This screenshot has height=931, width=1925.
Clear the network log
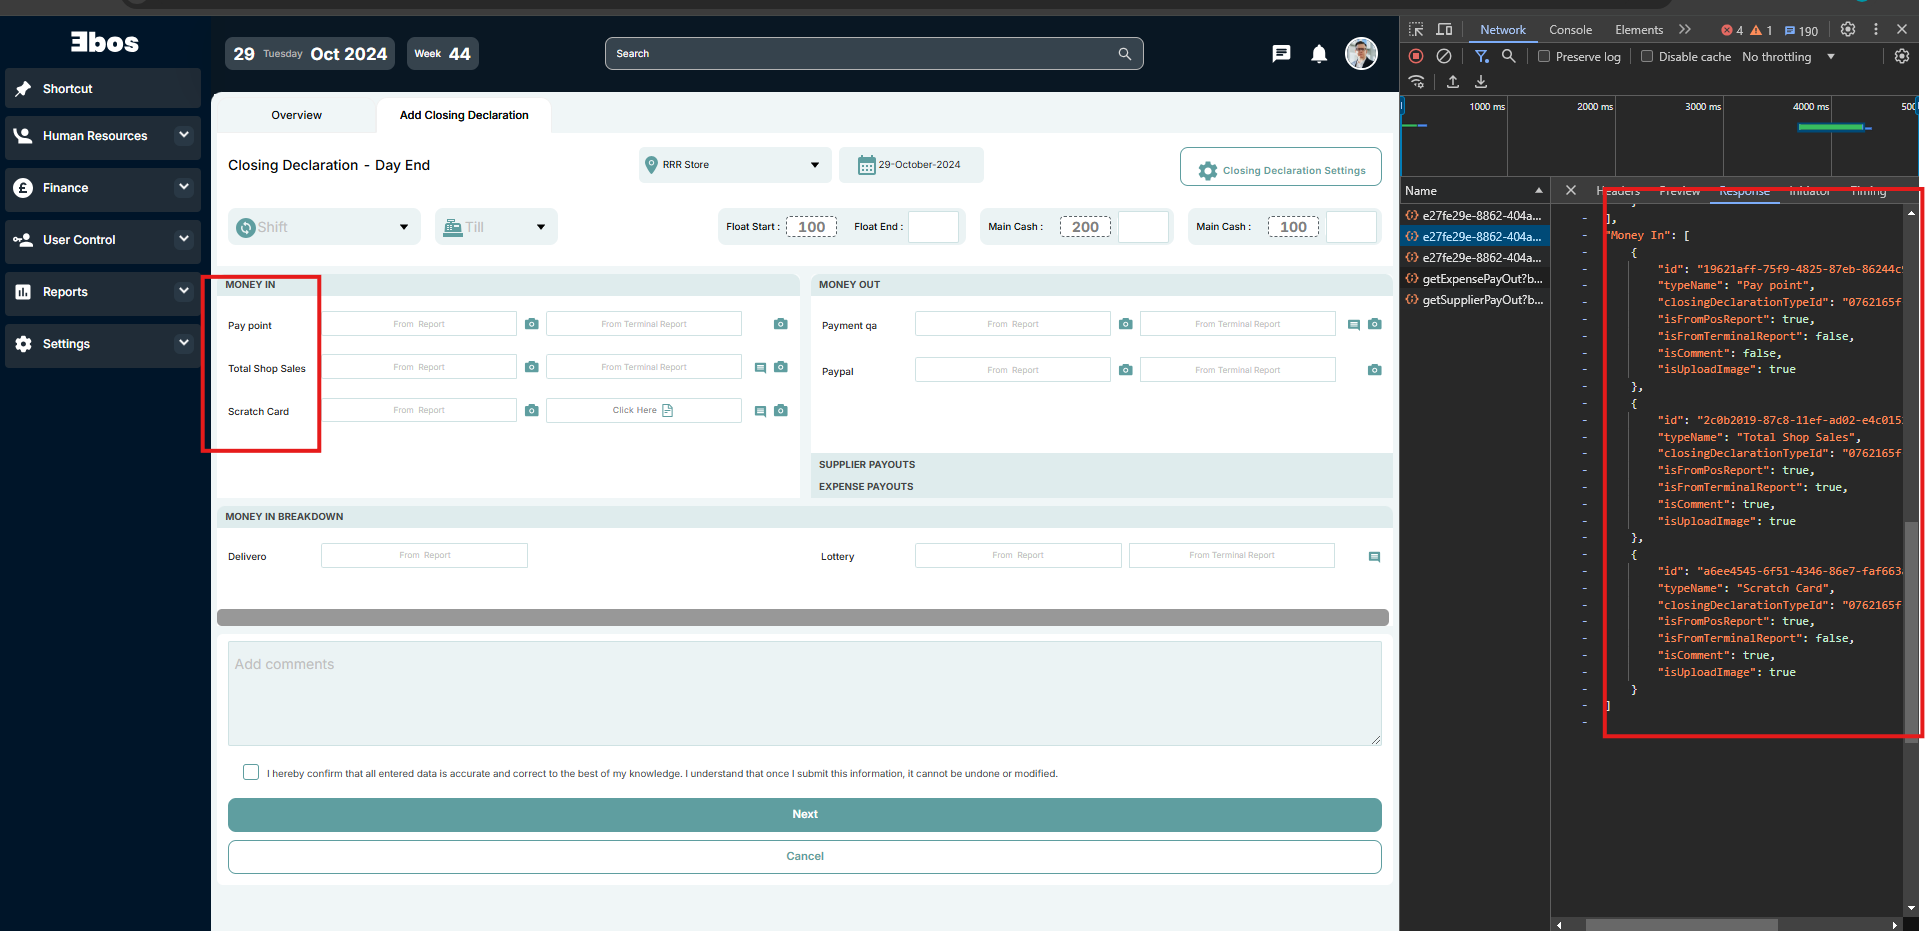click(1444, 56)
